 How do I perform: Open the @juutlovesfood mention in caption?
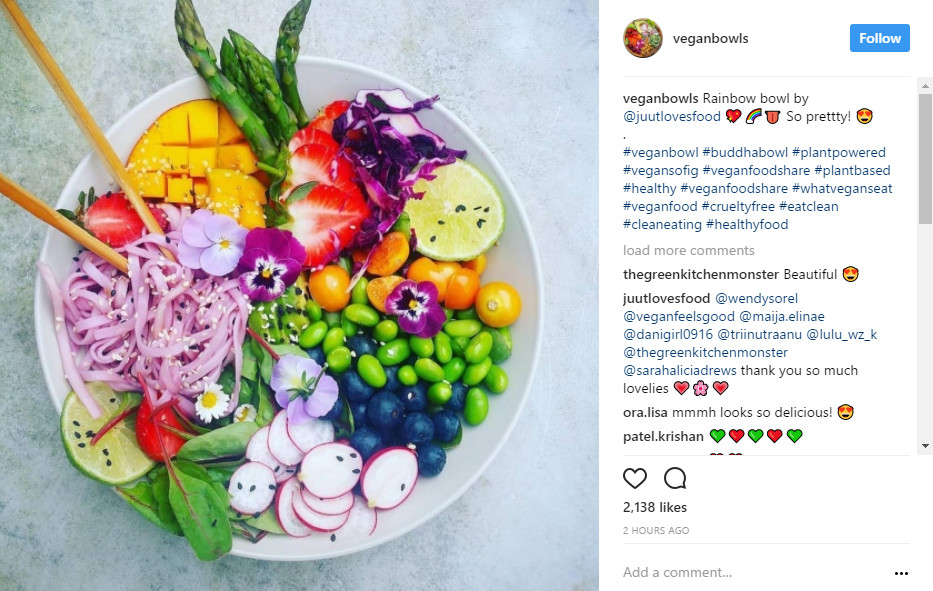click(x=672, y=117)
